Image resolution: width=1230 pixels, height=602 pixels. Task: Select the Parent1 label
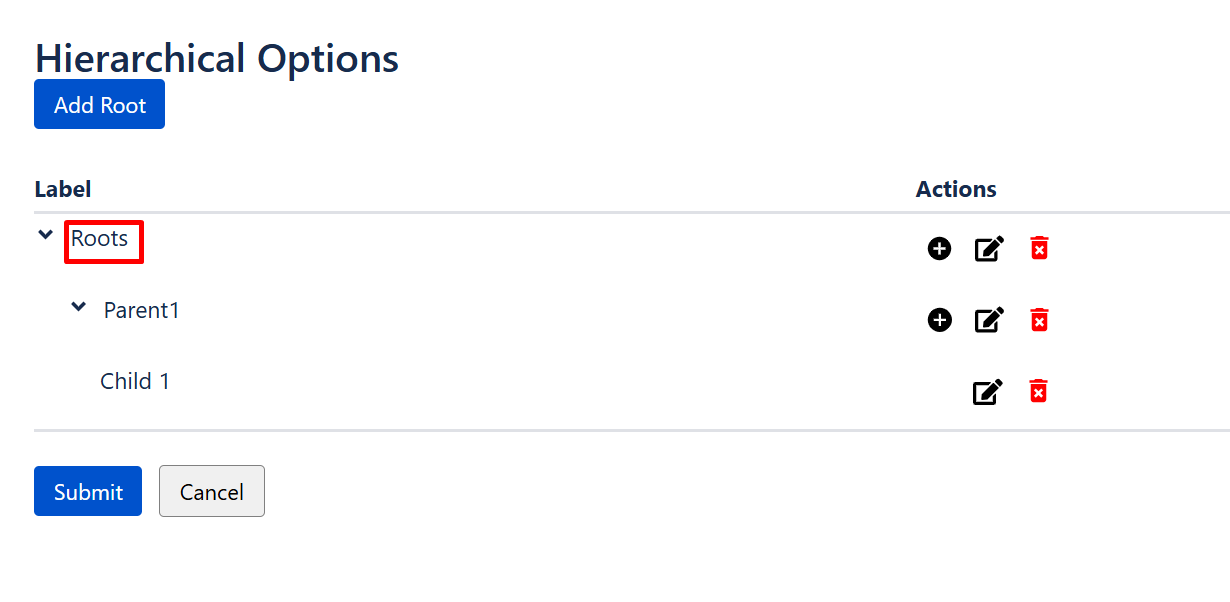pyautogui.click(x=141, y=310)
